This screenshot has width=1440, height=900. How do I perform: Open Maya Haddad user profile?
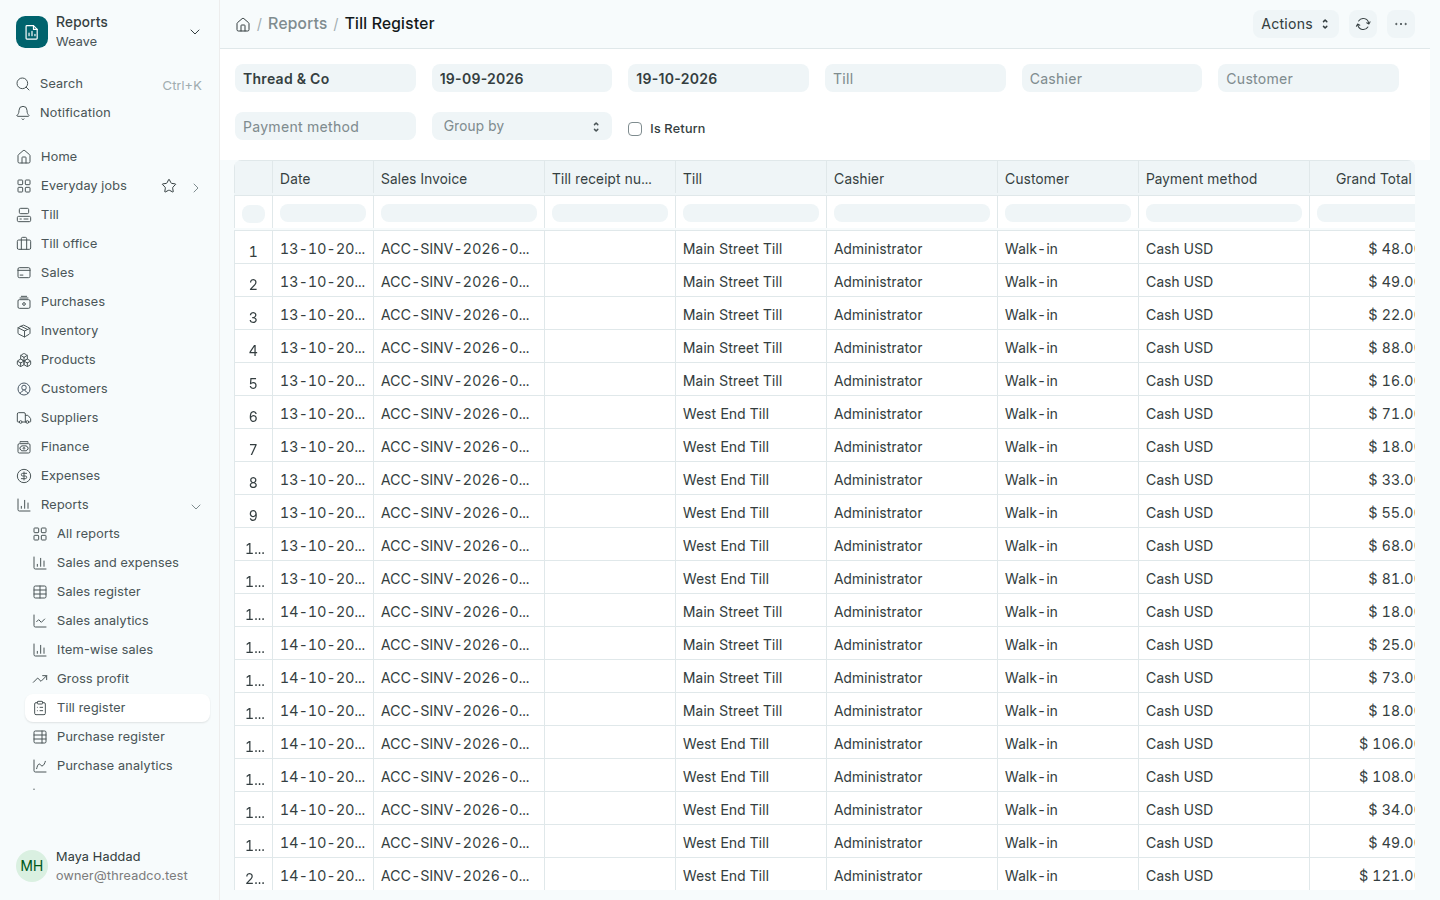pyautogui.click(x=109, y=866)
